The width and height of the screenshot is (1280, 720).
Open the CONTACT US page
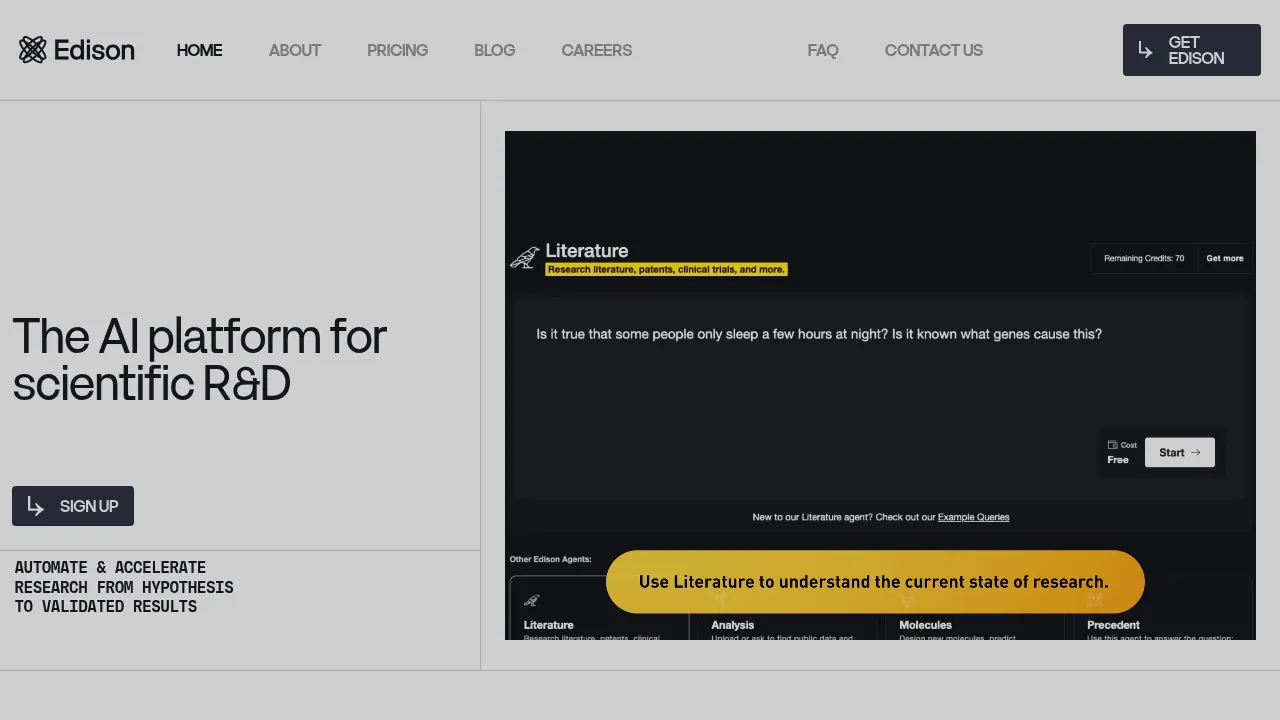point(933,50)
